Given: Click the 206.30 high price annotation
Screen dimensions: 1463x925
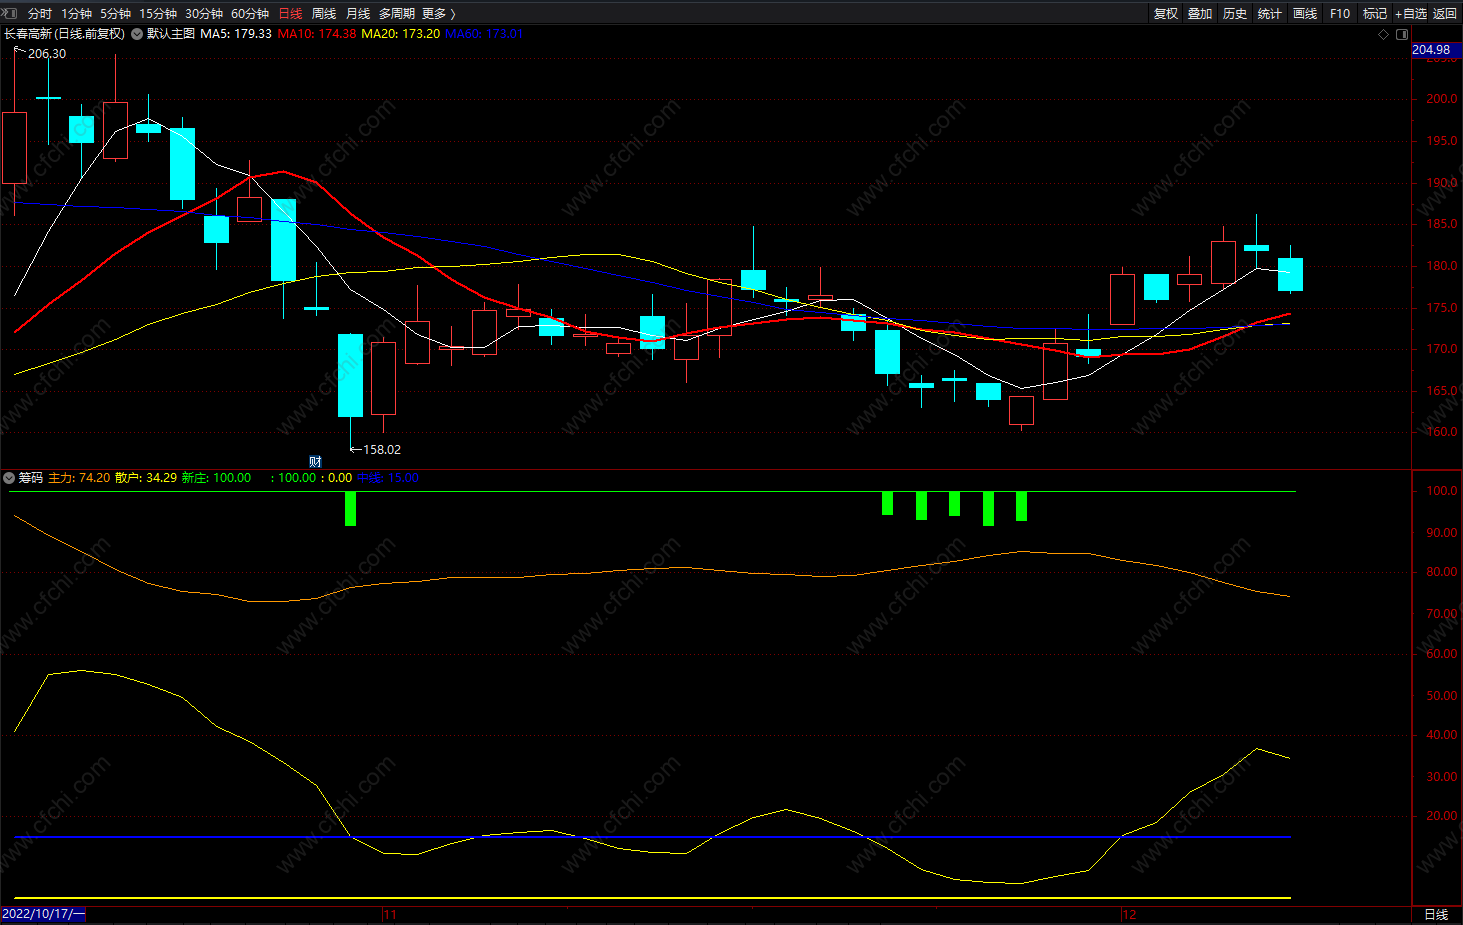Looking at the screenshot, I should (47, 54).
